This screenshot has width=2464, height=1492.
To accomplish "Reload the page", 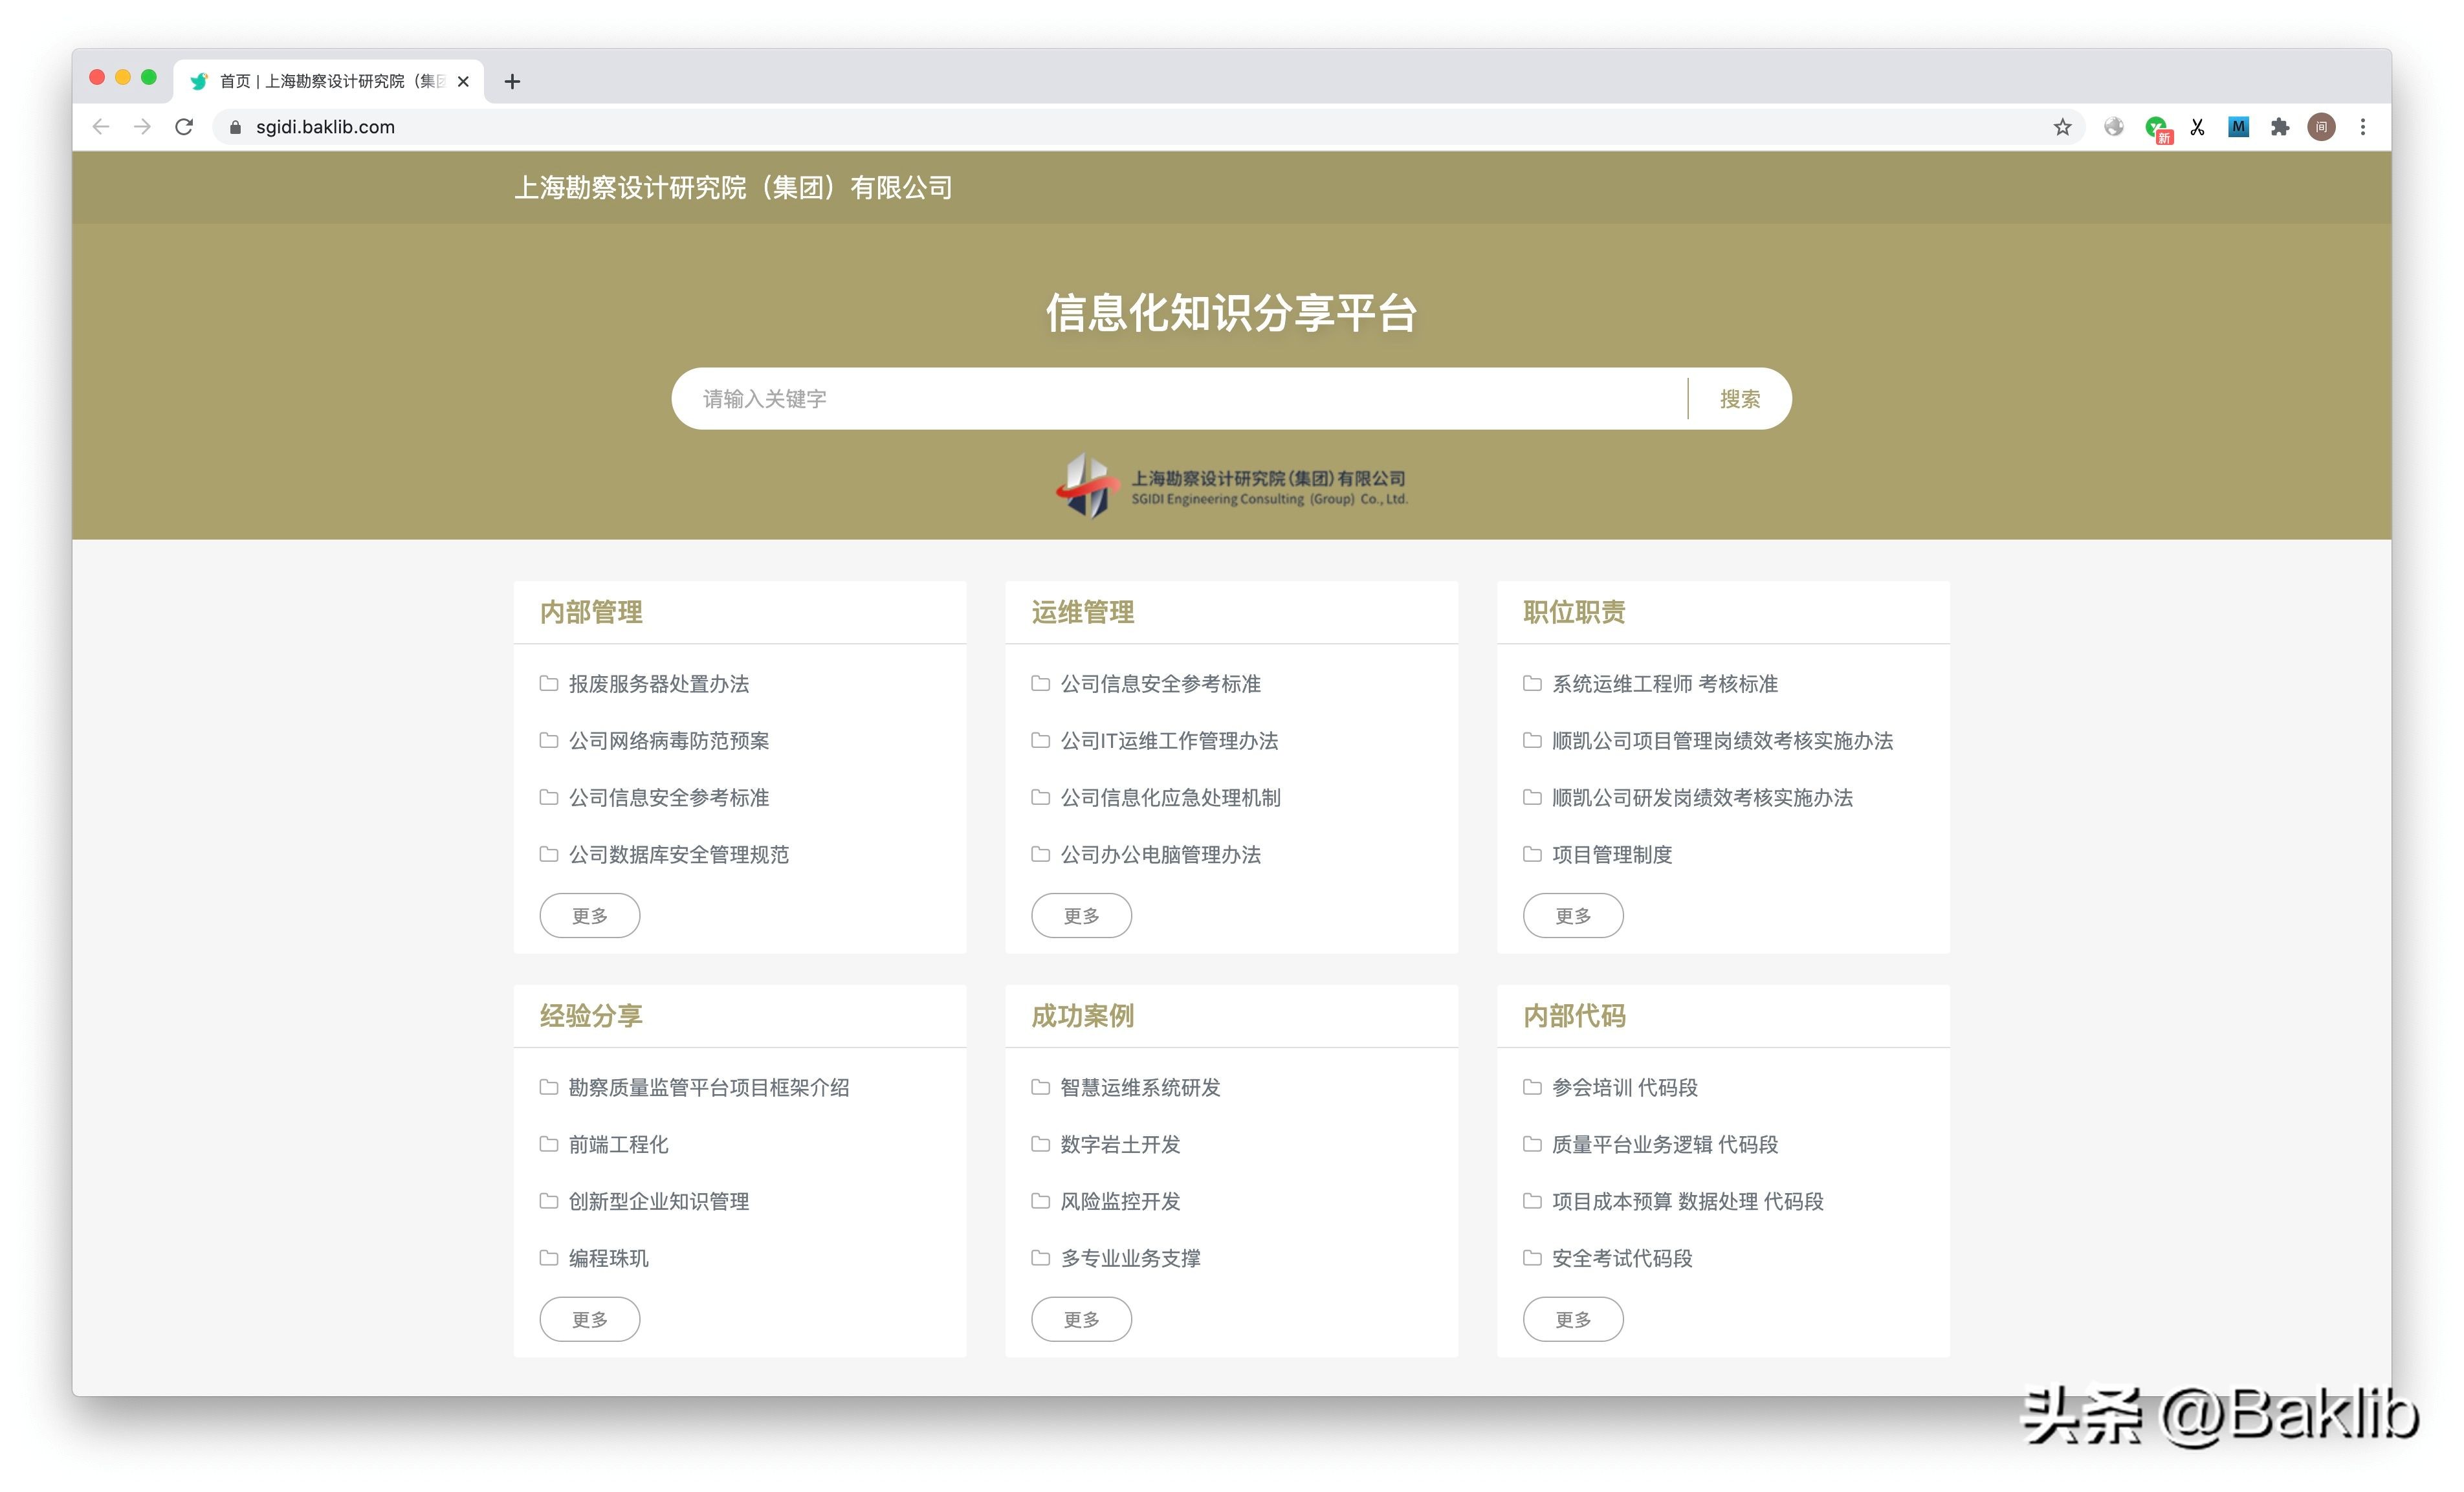I will [x=184, y=127].
